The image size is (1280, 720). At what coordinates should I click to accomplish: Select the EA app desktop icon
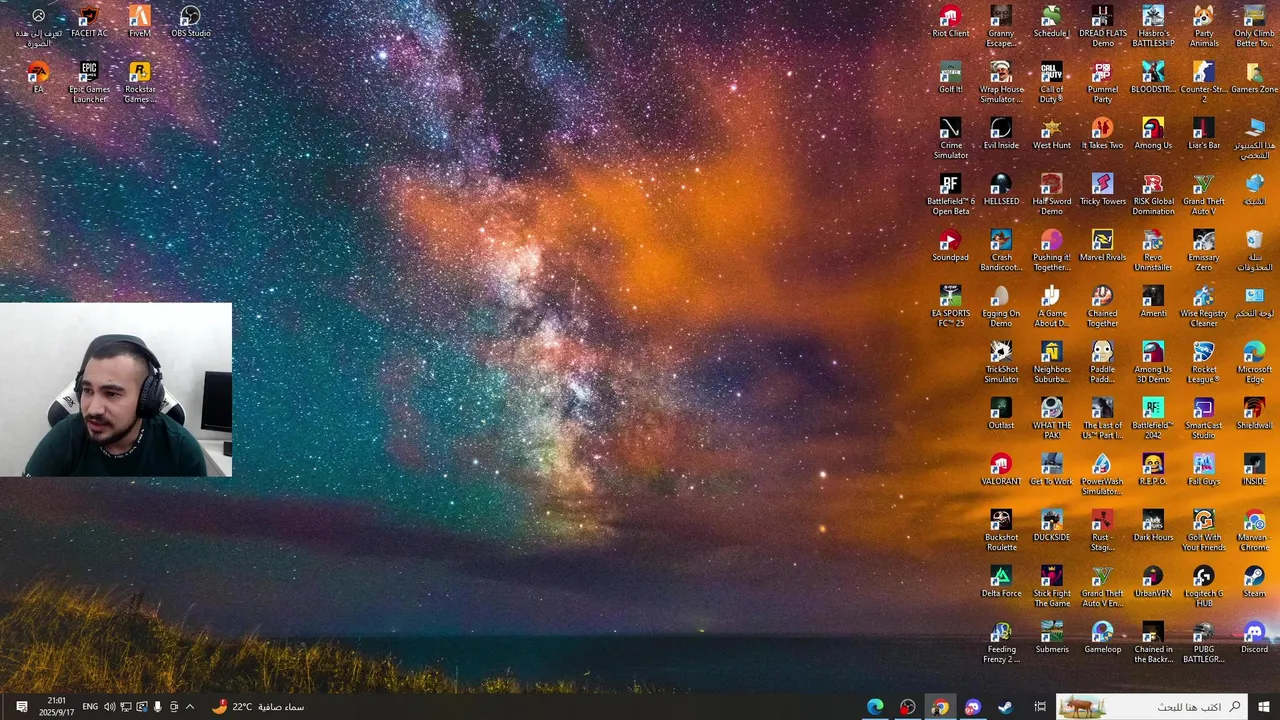tap(38, 78)
